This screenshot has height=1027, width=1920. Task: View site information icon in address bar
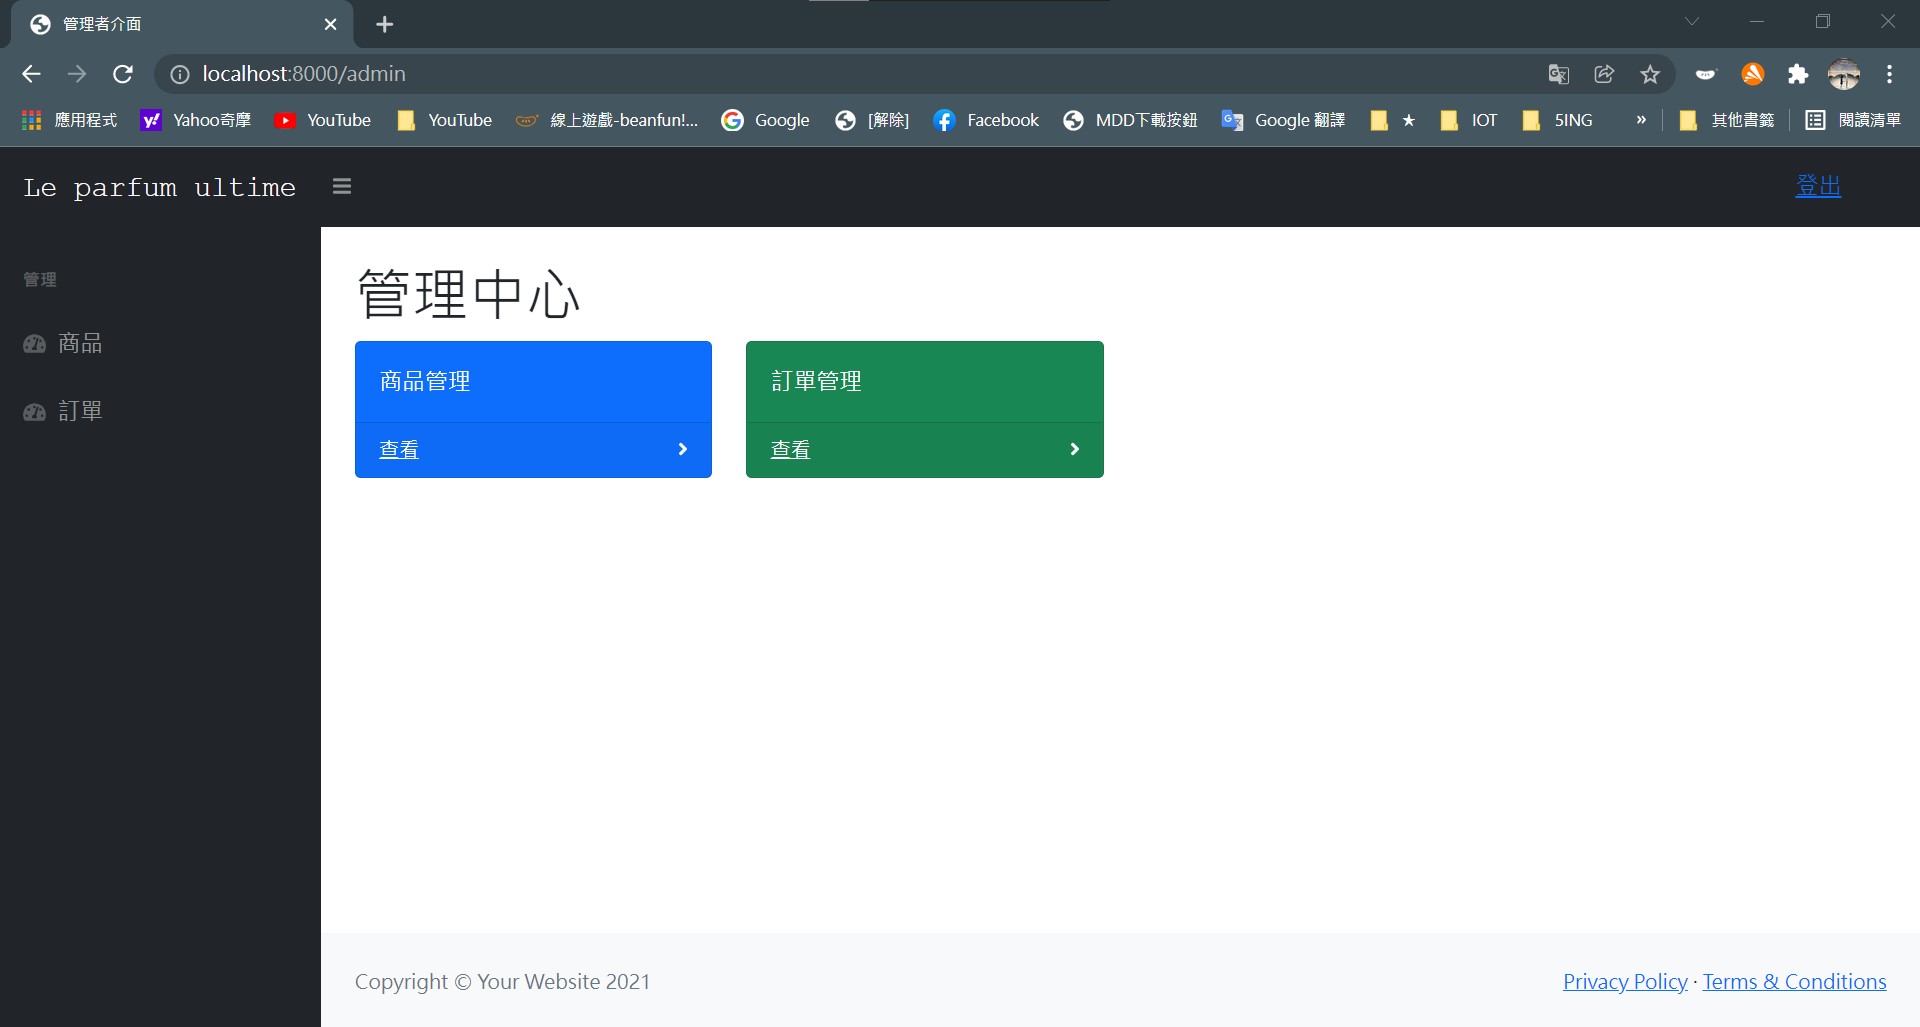tap(180, 74)
